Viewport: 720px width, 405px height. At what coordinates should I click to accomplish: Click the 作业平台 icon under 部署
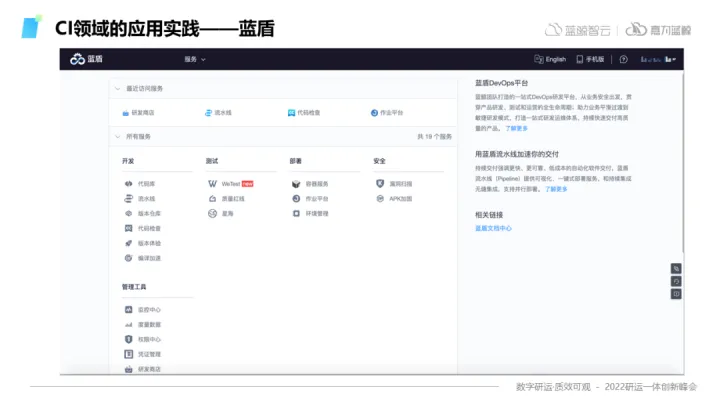click(x=296, y=198)
